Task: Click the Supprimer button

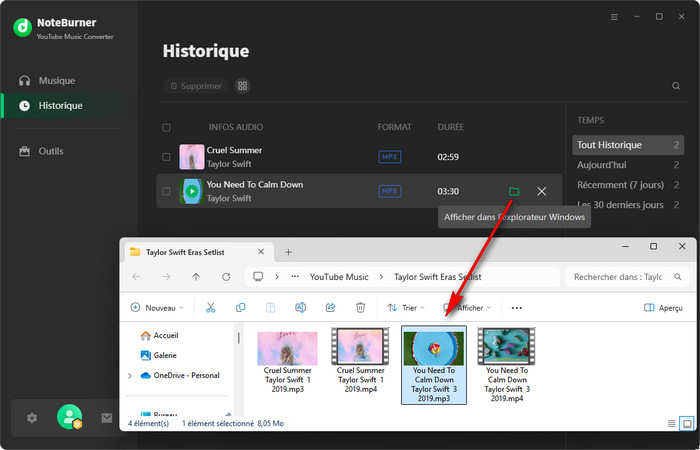Action: (196, 86)
